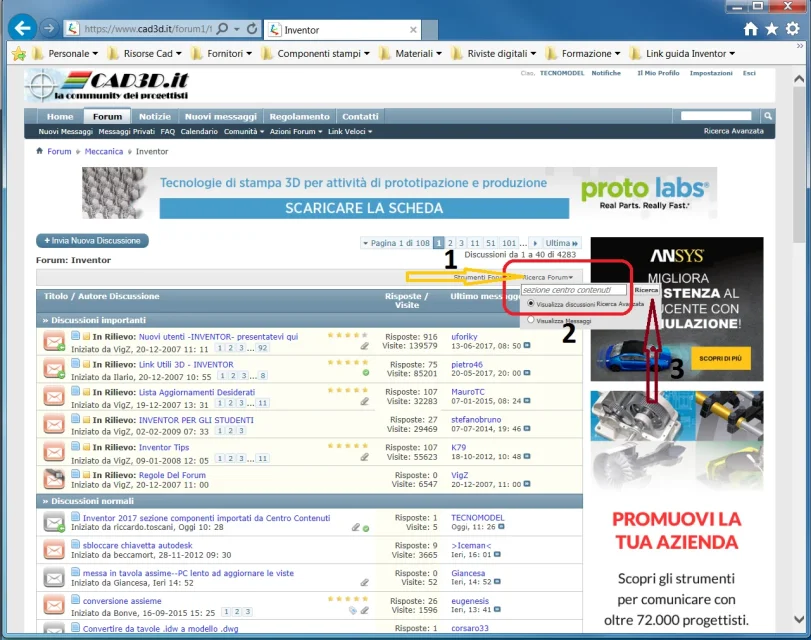Image resolution: width=811 pixels, height=640 pixels.
Task: Open the Nuovi messaggi navigation tab
Action: coord(221,116)
